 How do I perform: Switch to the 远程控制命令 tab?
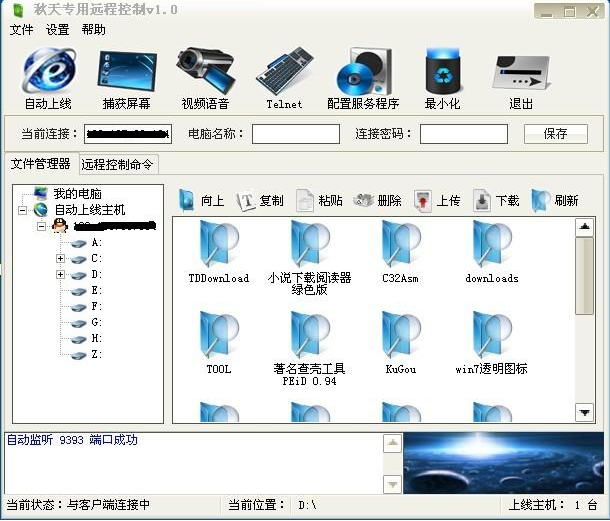pyautogui.click(x=118, y=164)
